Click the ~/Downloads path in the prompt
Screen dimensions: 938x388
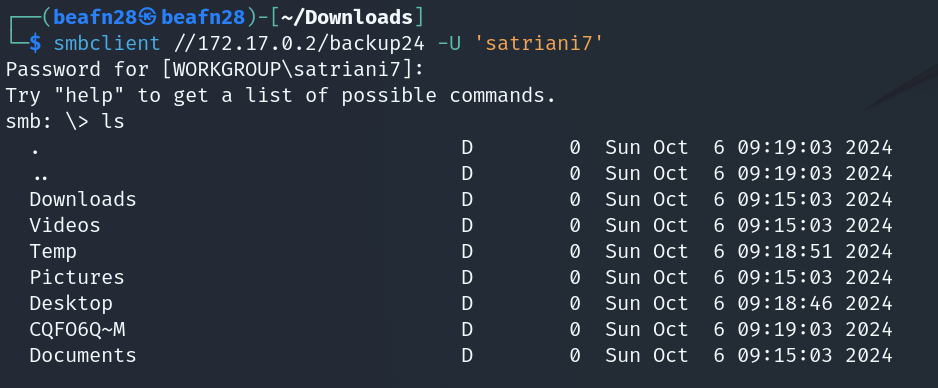(x=348, y=17)
